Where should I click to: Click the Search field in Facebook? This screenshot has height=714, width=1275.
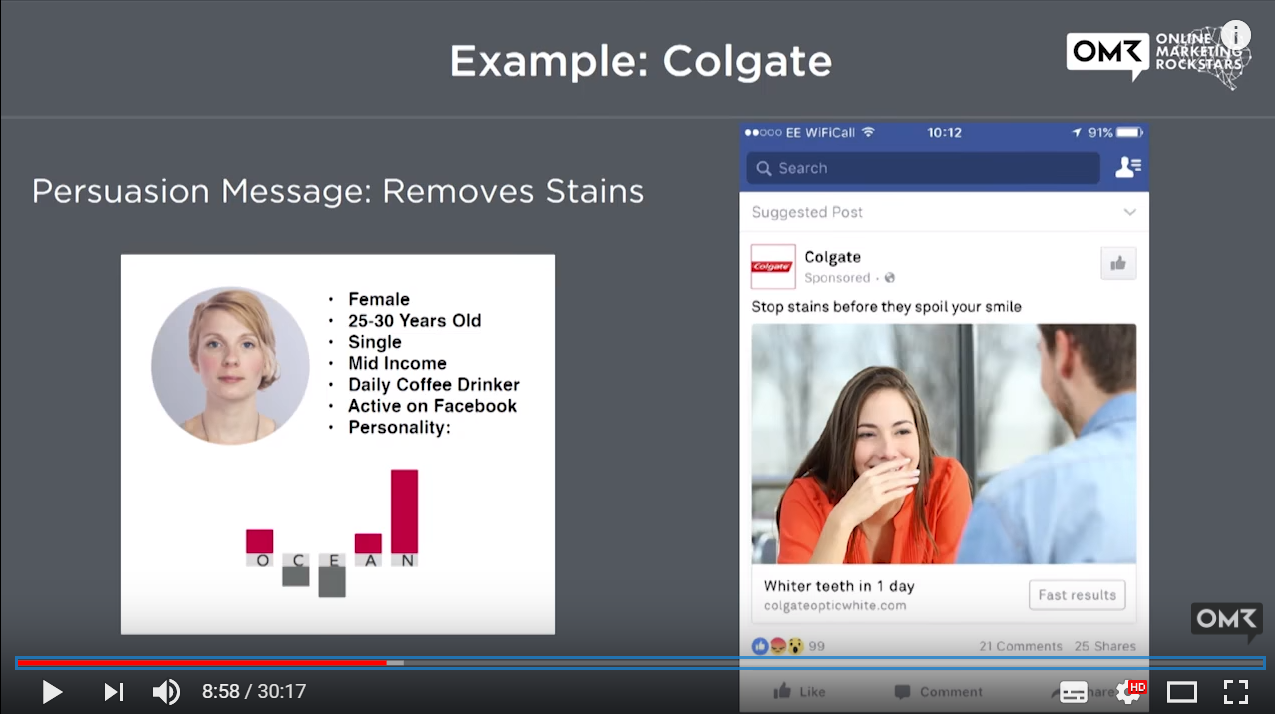coord(923,168)
